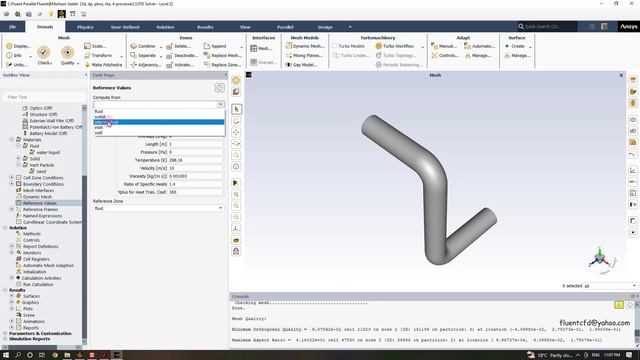Click the Velocity reference value field
The height and width of the screenshot is (360, 640).
coord(196,168)
